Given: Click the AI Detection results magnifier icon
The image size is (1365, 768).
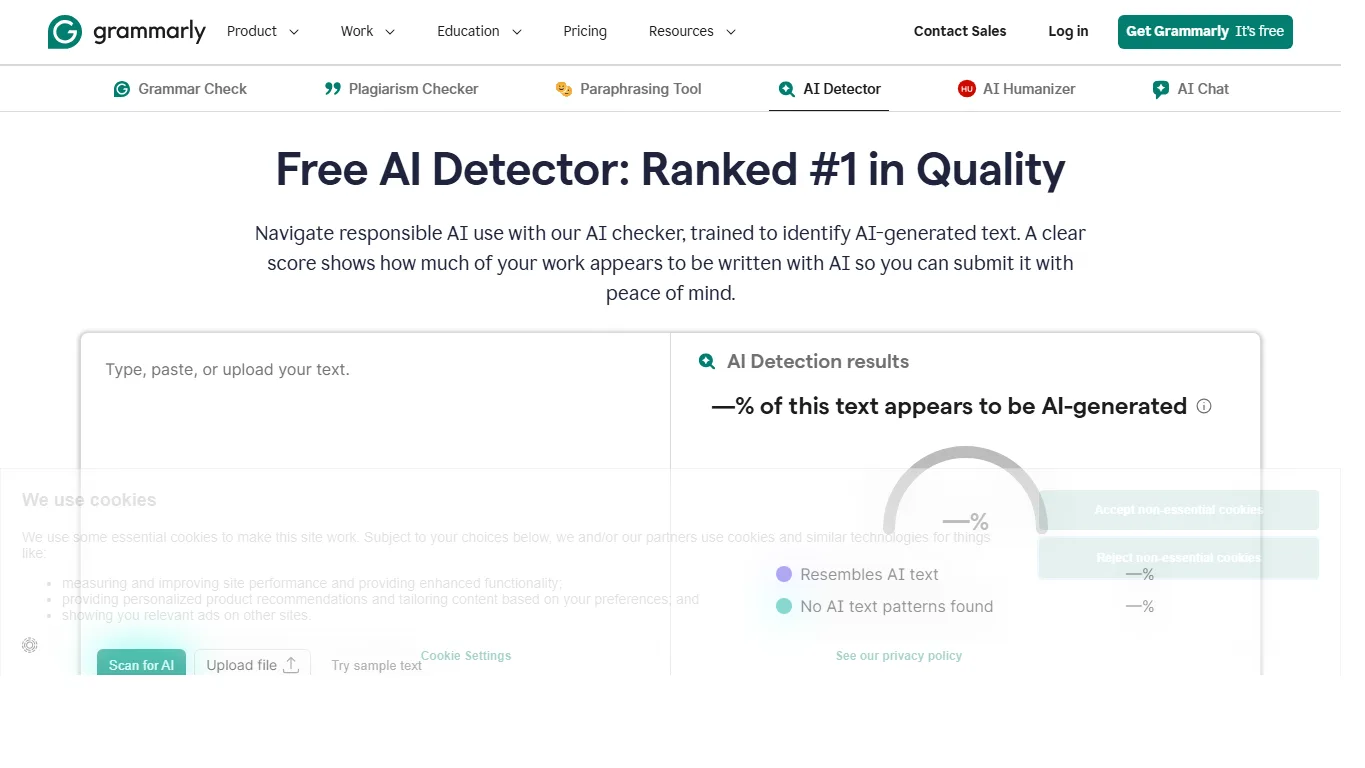Looking at the screenshot, I should [707, 361].
